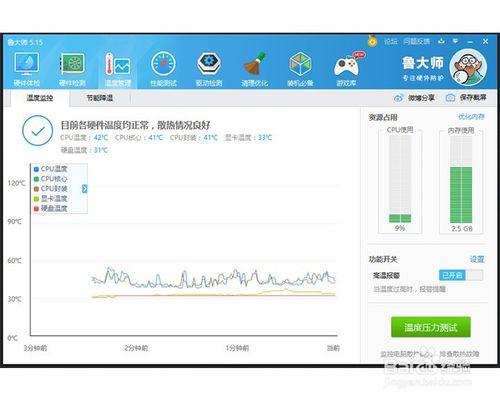The width and height of the screenshot is (500, 400).
Task: Click 硬盘温度 value 31℃
Action: [101, 150]
